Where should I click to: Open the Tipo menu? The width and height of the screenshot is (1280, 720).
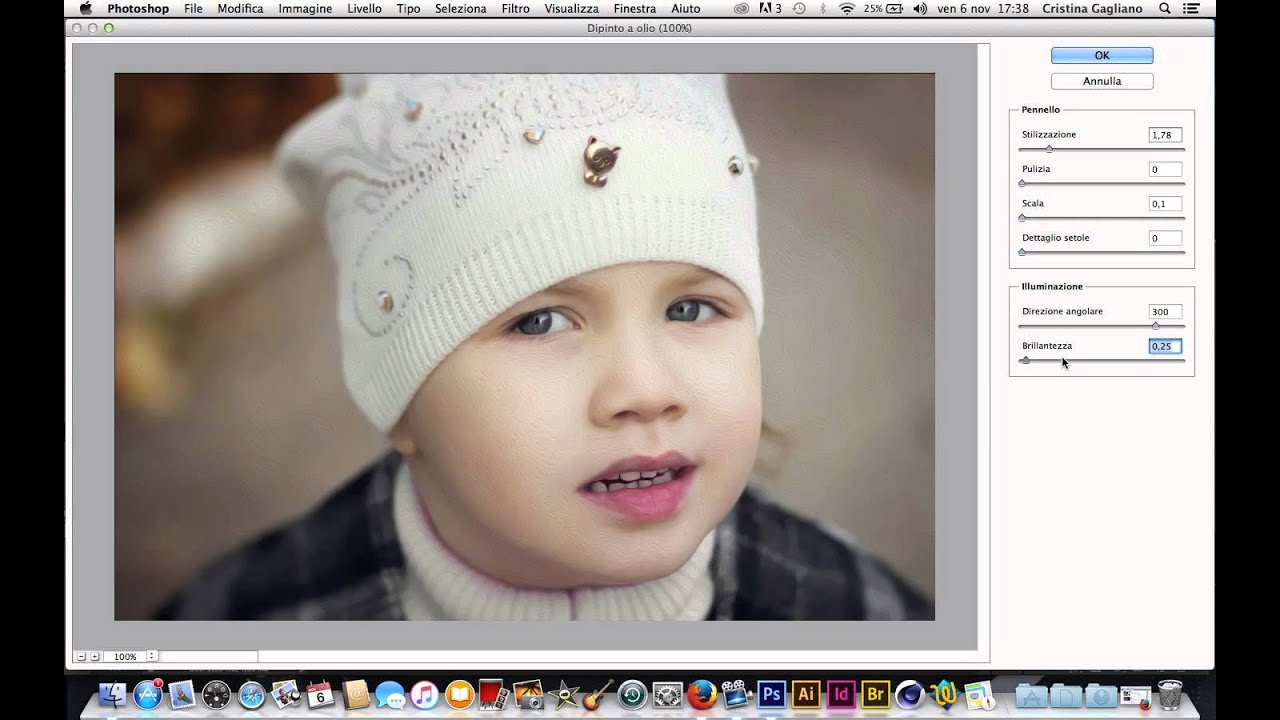[408, 9]
